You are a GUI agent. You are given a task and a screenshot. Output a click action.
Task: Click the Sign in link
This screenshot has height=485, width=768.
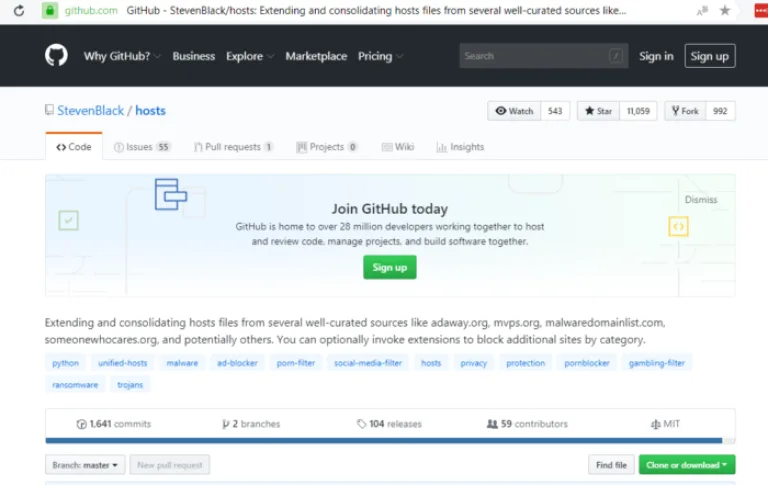pos(656,56)
